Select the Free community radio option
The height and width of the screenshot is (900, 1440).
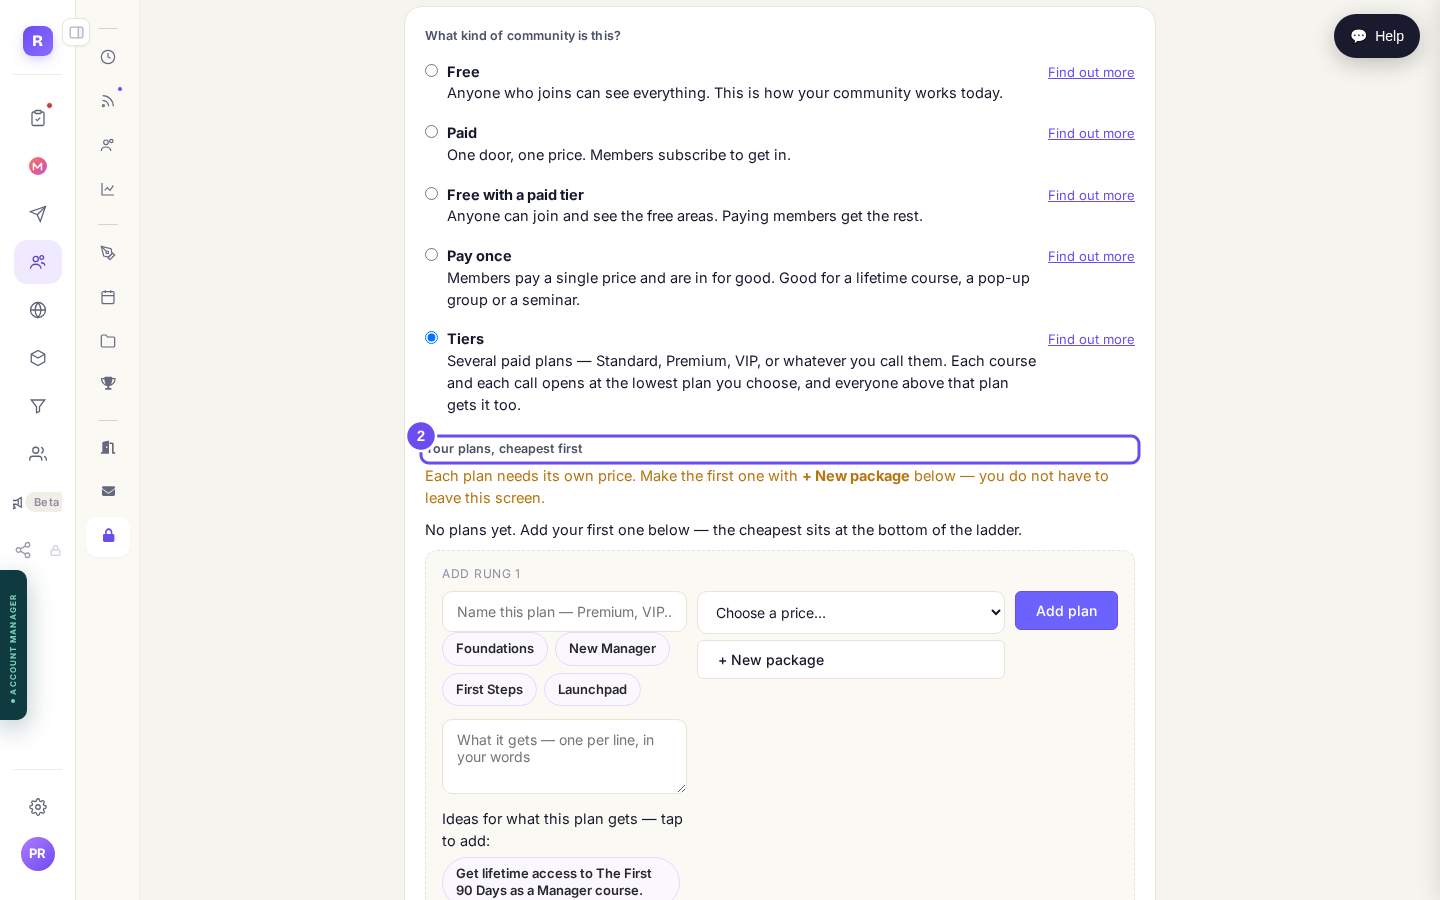click(x=431, y=71)
